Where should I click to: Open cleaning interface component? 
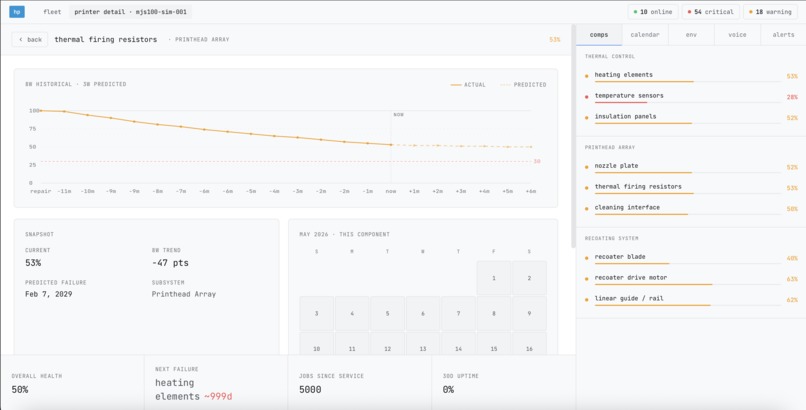(691, 209)
